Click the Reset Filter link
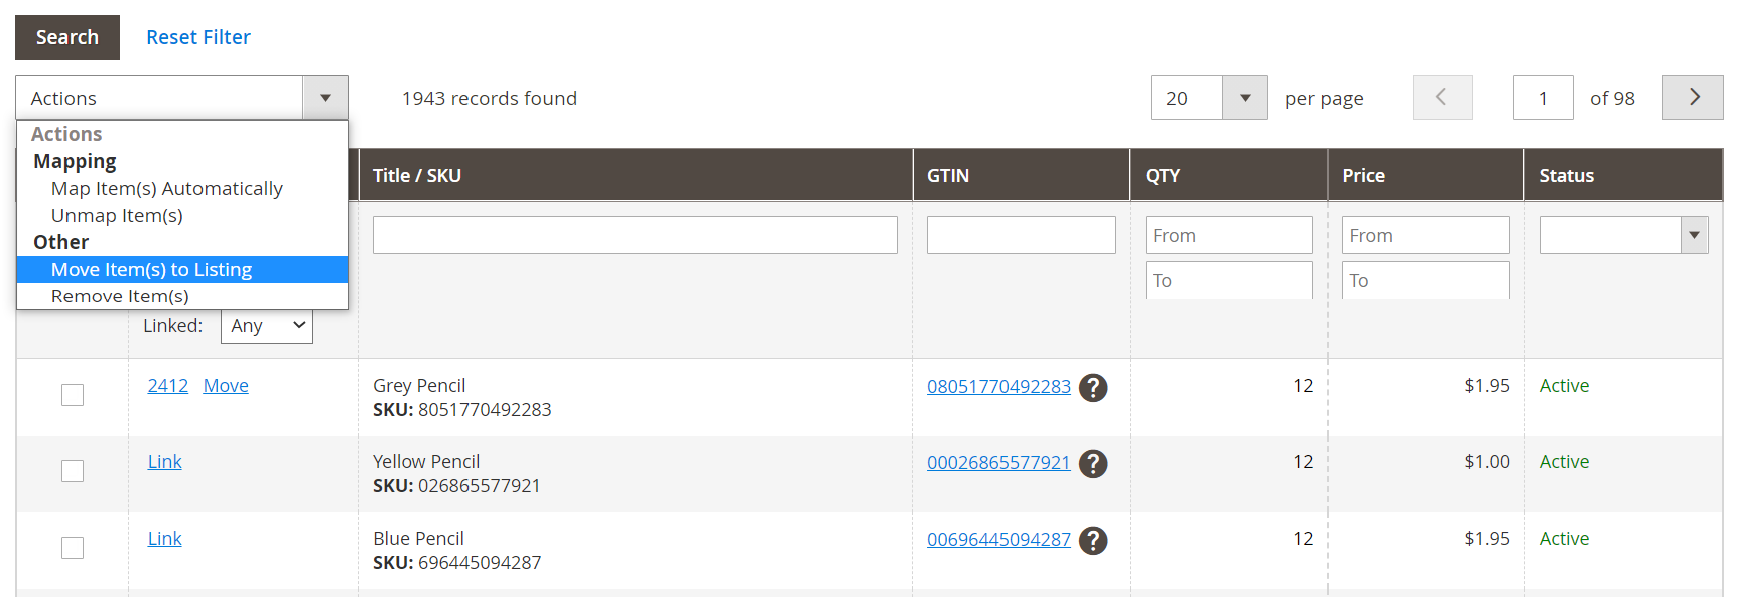The height and width of the screenshot is (604, 1740). coord(198,37)
